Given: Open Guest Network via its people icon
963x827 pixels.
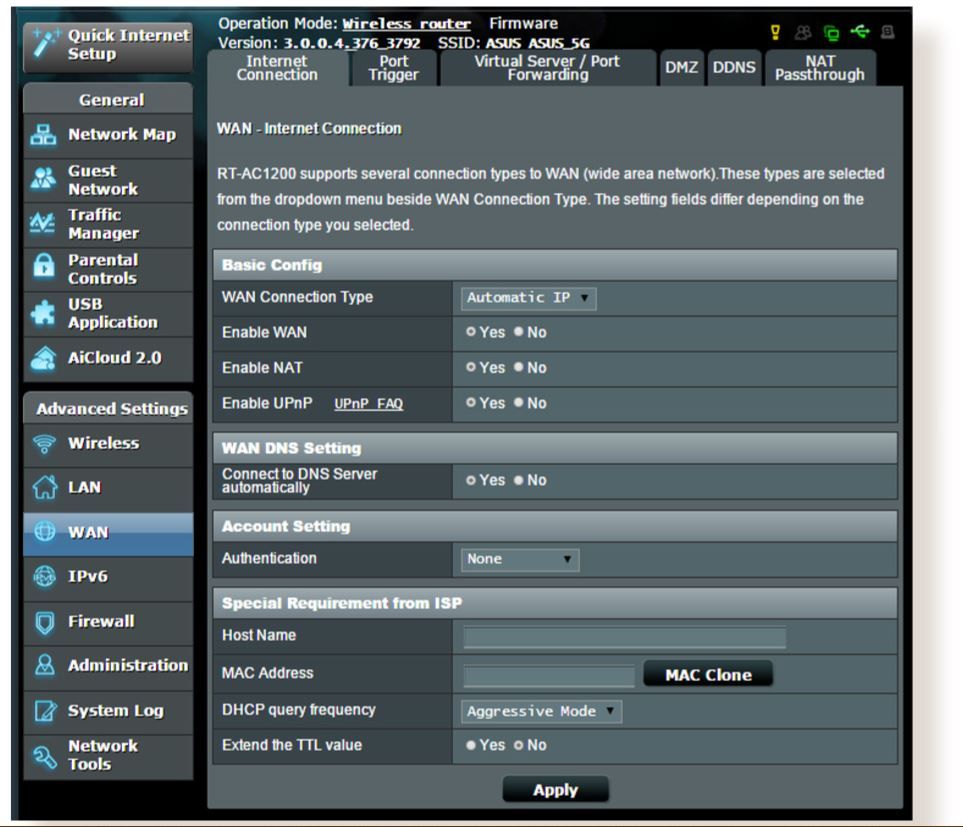Looking at the screenshot, I should [x=44, y=180].
